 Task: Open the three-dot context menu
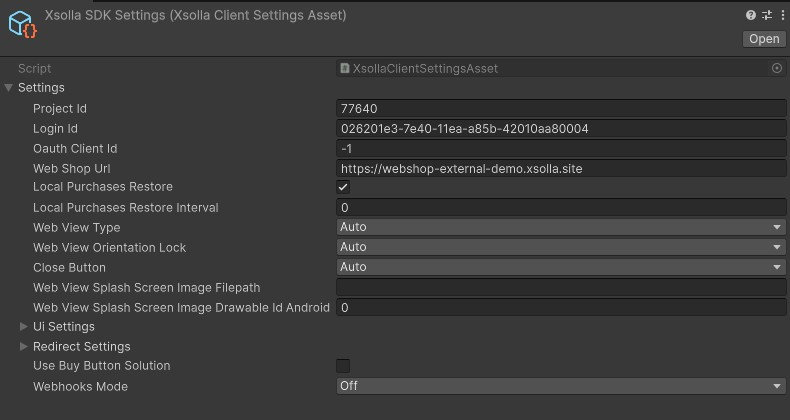coord(780,15)
